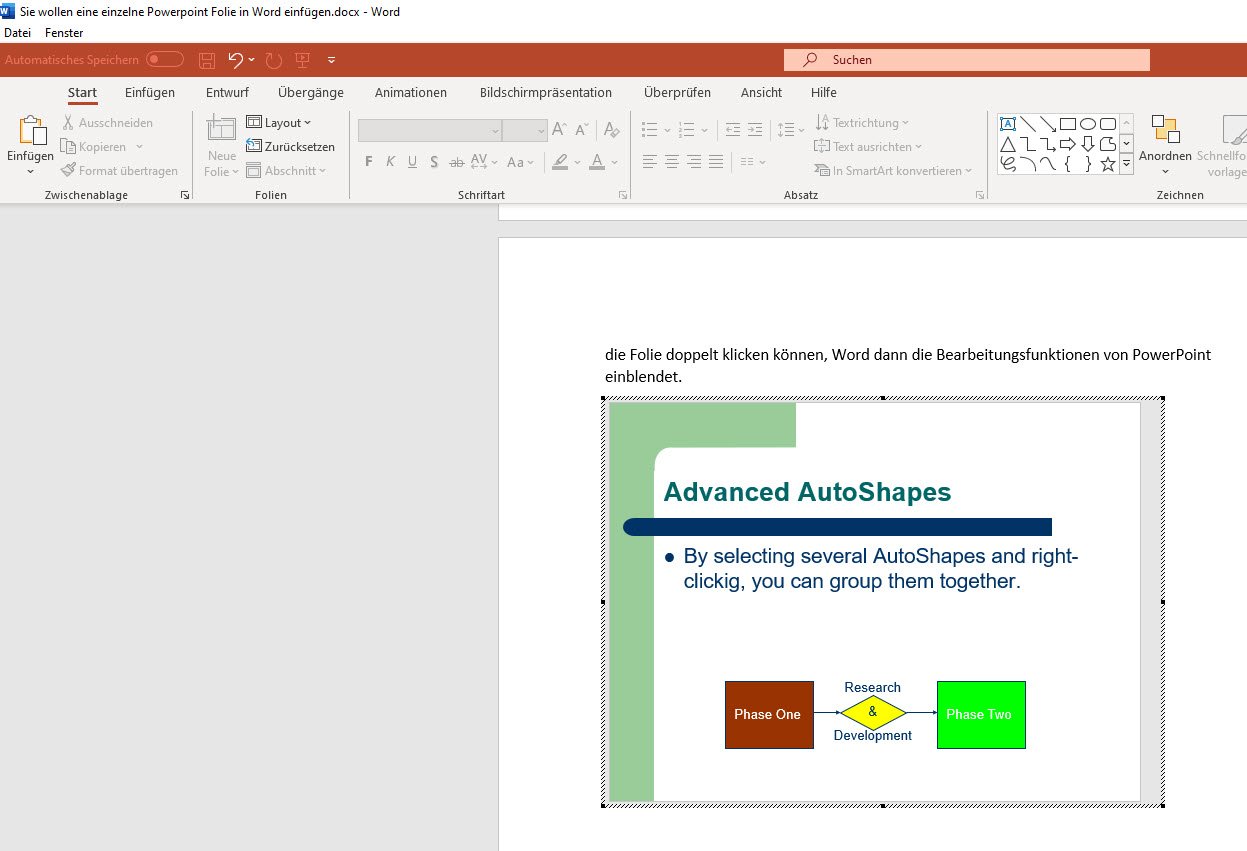The width and height of the screenshot is (1247, 851).
Task: Pick the oval shape from shapes gallery
Action: coord(1088,124)
